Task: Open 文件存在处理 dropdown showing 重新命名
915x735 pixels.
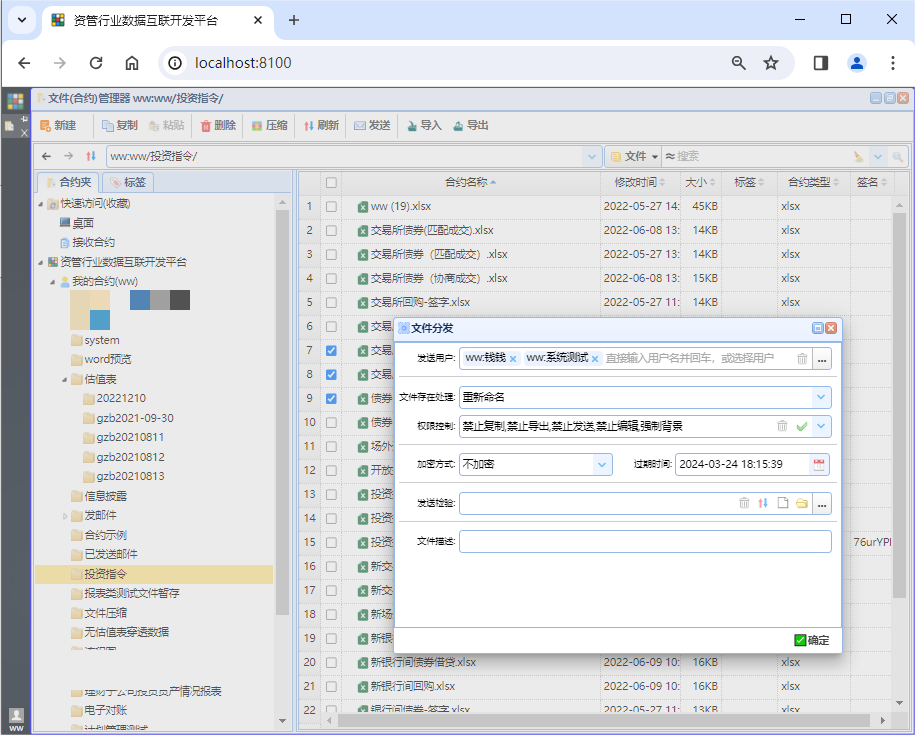Action: click(x=820, y=397)
